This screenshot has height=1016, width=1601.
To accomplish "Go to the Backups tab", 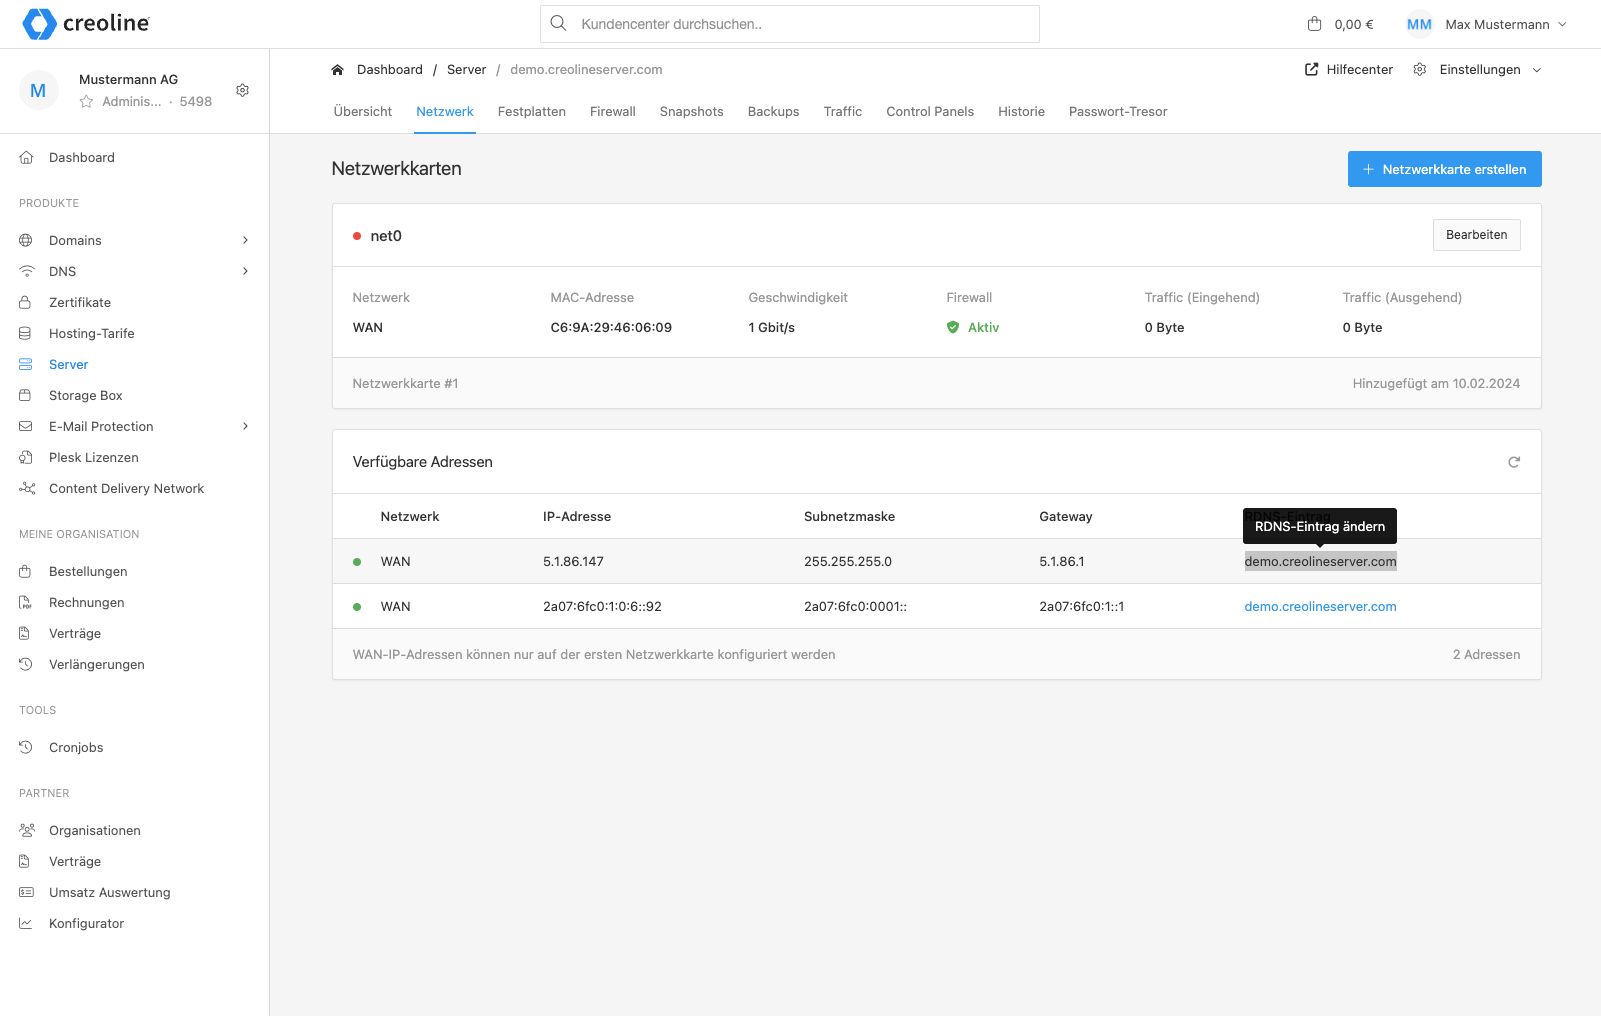I will pos(774,112).
